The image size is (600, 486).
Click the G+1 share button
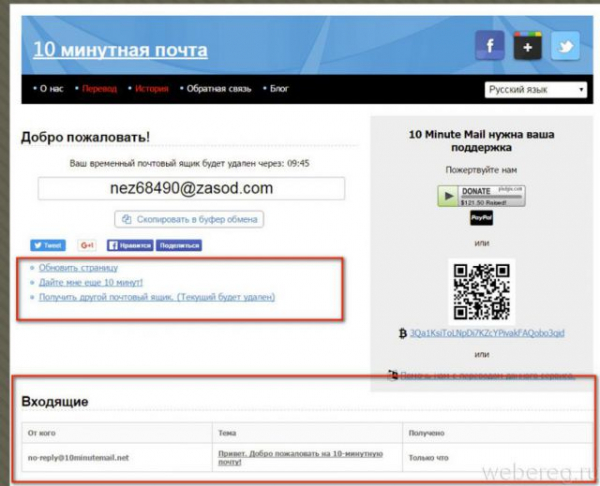click(87, 245)
